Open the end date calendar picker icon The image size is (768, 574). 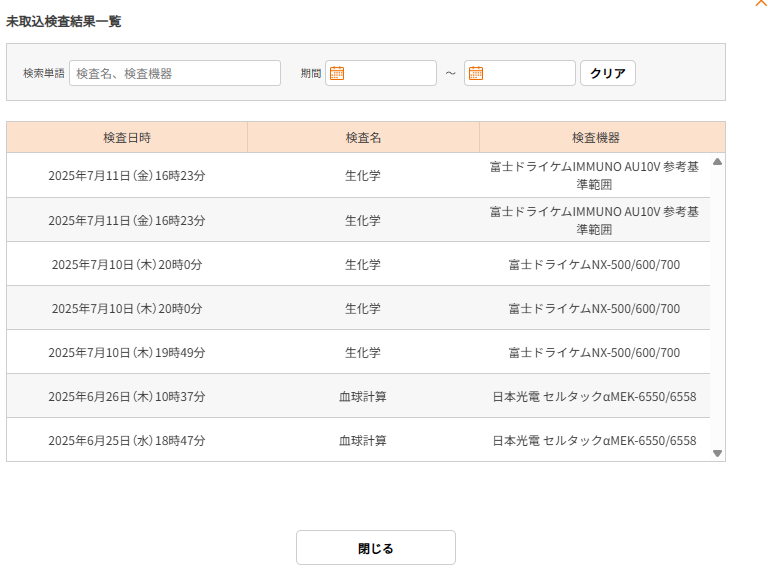(476, 73)
